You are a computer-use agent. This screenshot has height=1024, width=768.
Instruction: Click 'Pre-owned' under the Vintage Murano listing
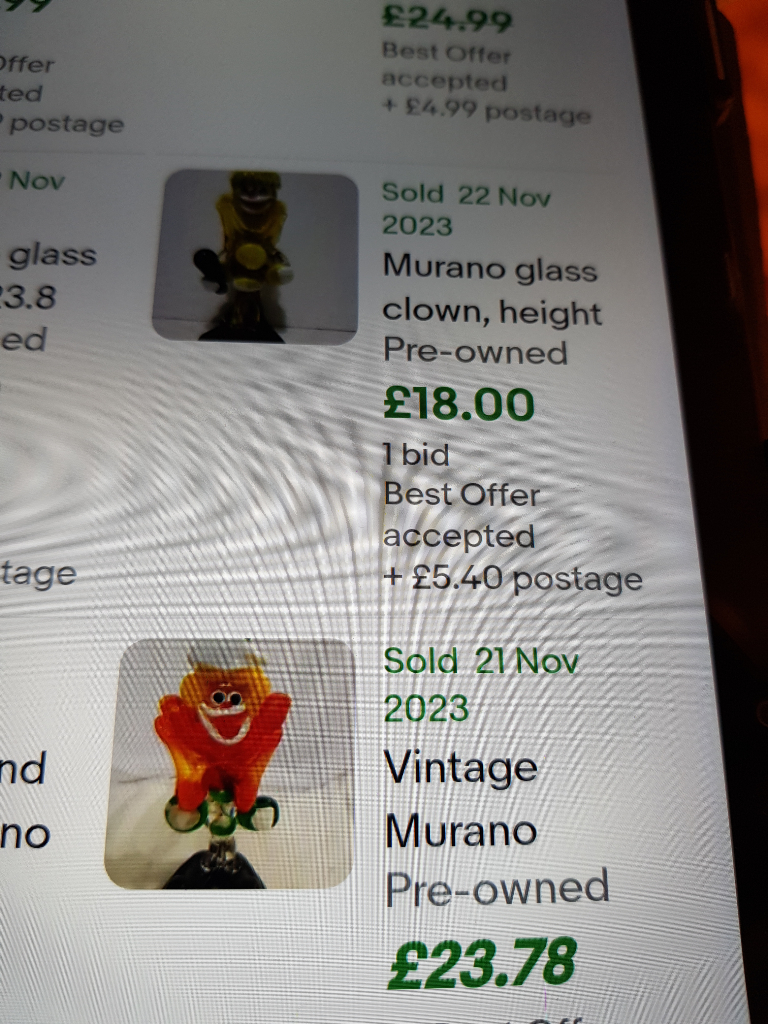click(x=497, y=888)
